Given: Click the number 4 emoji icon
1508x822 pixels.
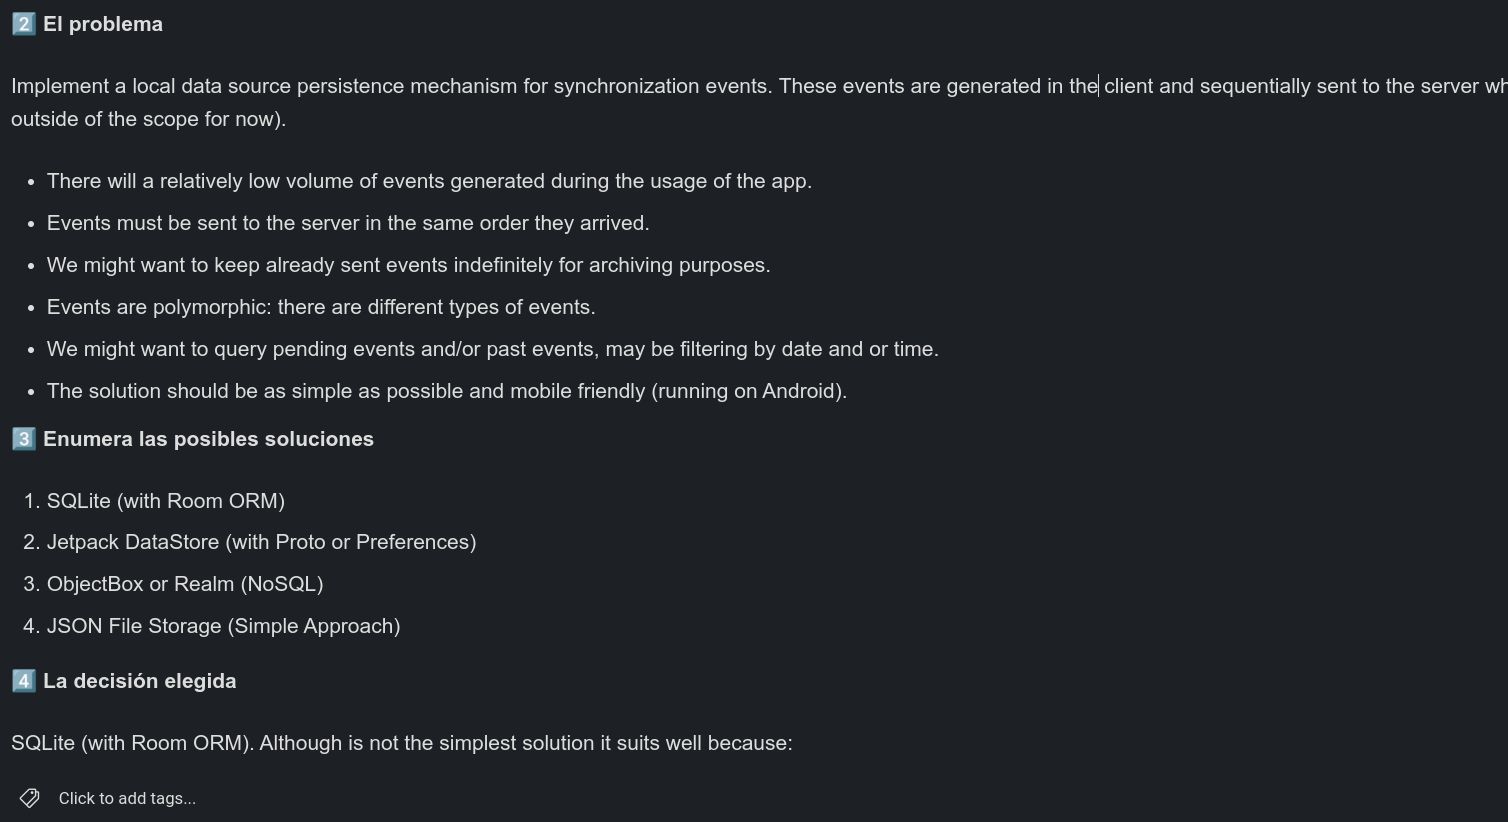Looking at the screenshot, I should click(24, 681).
